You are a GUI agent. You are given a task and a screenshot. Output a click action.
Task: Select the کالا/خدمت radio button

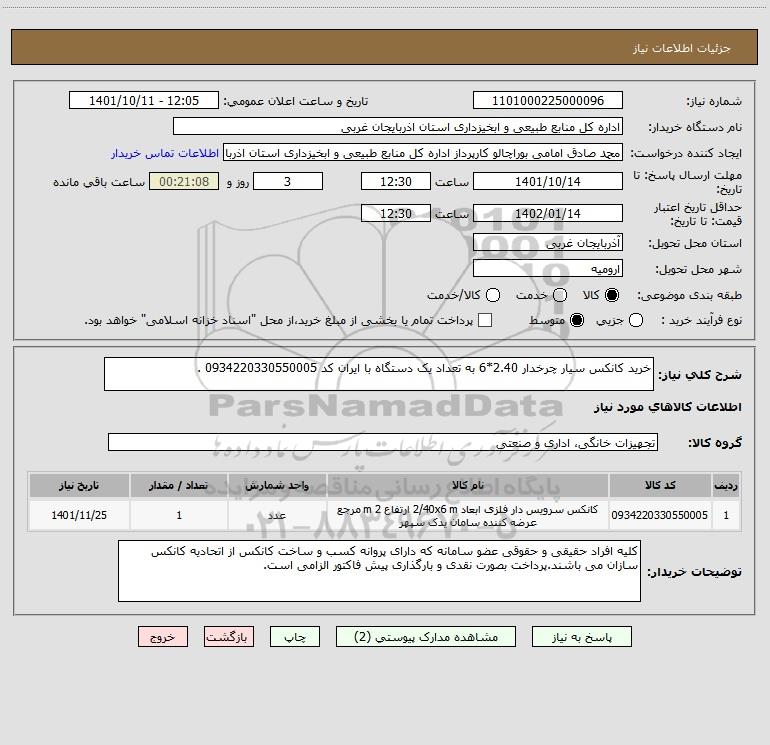[x=493, y=295]
